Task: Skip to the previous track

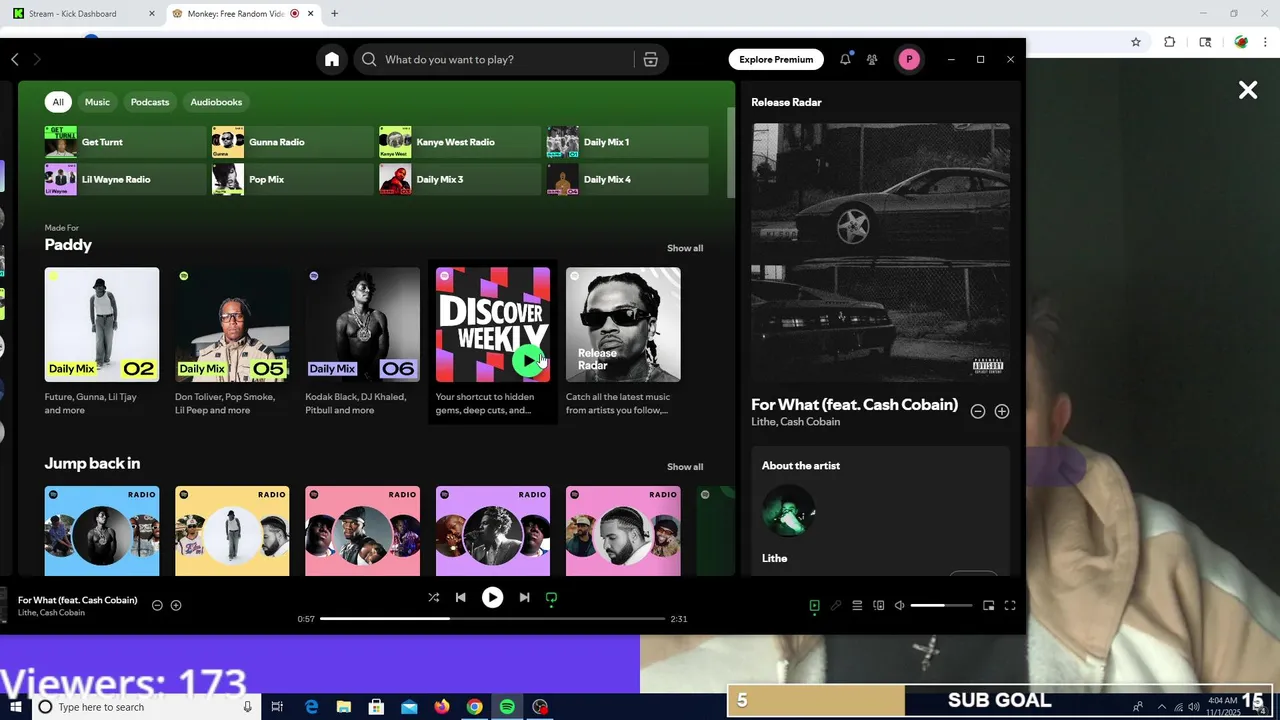Action: 460,597
